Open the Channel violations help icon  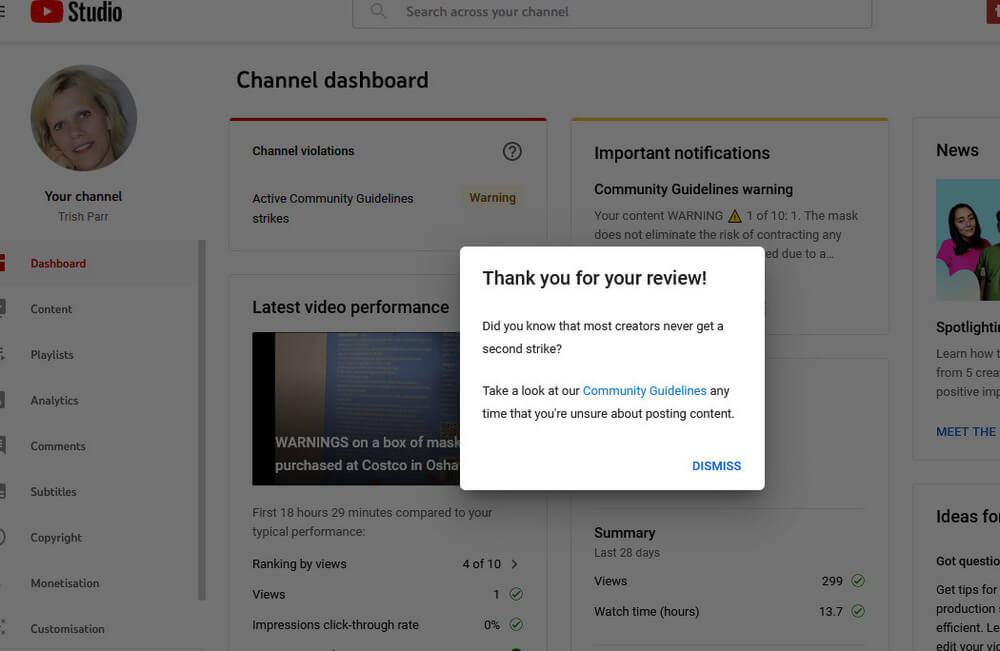click(x=512, y=151)
